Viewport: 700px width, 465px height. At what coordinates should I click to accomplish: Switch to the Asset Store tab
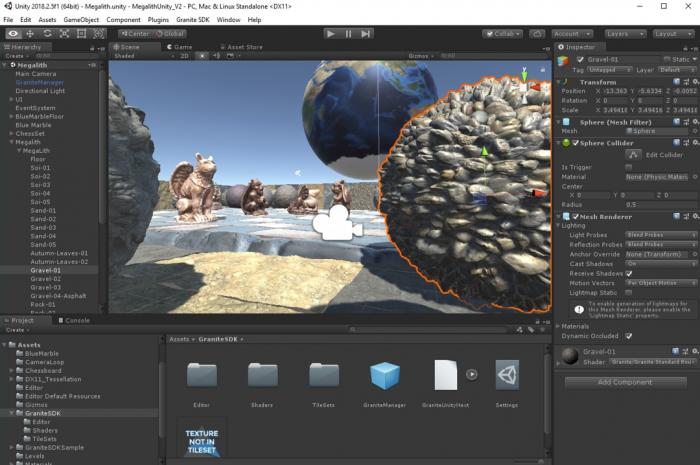point(242,47)
